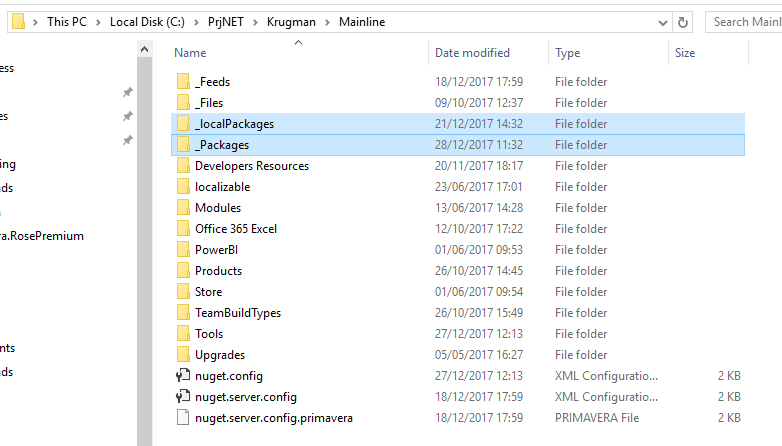Select the Products folder name
Viewport: 782px width, 446px height.
point(218,270)
